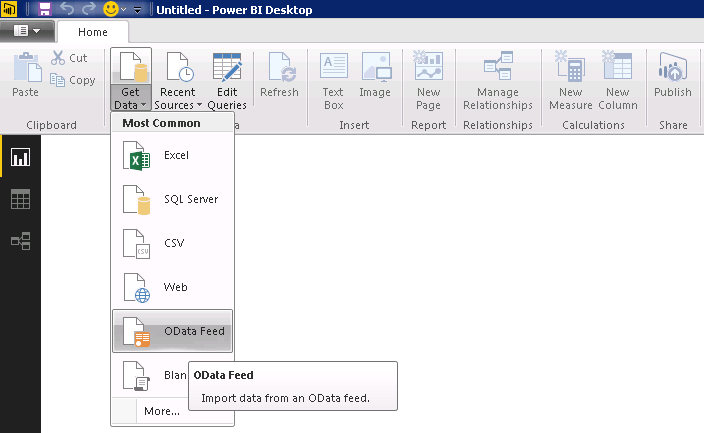Open Customize Quick Access Toolbar dropdown
This screenshot has width=704, height=433.
[x=138, y=9]
